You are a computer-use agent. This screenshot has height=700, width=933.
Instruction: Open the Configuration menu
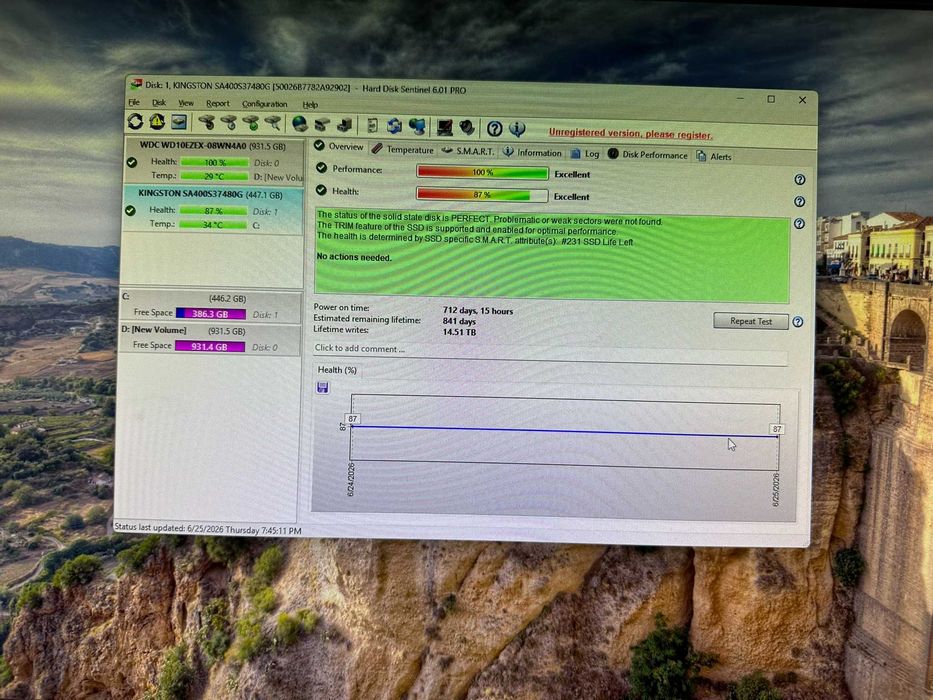(x=264, y=104)
